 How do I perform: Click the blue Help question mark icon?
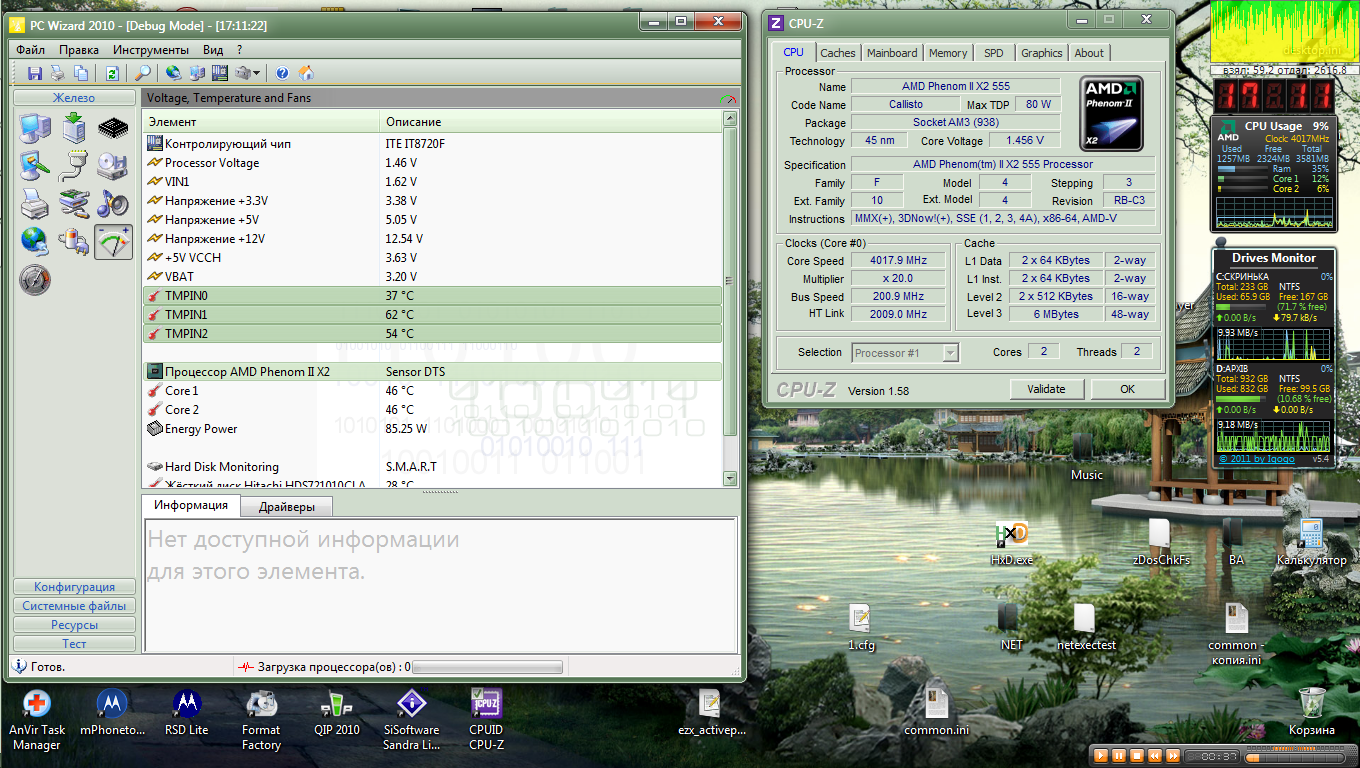[283, 73]
